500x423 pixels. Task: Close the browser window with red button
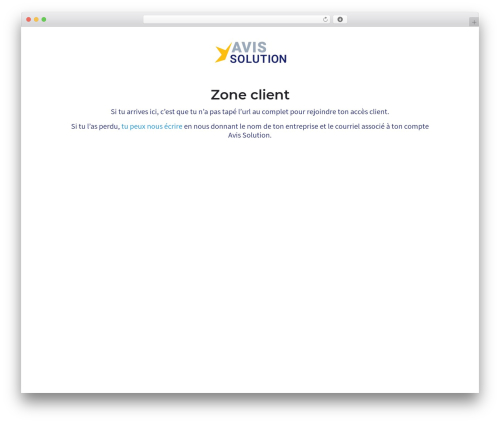[x=29, y=19]
